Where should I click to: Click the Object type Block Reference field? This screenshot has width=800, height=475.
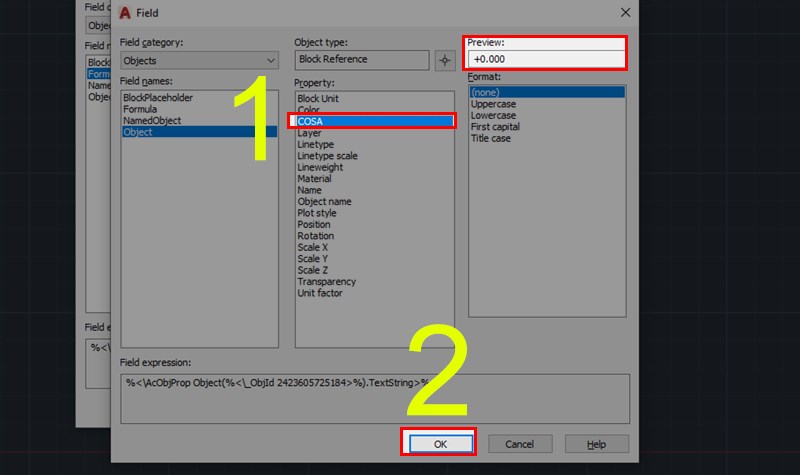click(362, 59)
